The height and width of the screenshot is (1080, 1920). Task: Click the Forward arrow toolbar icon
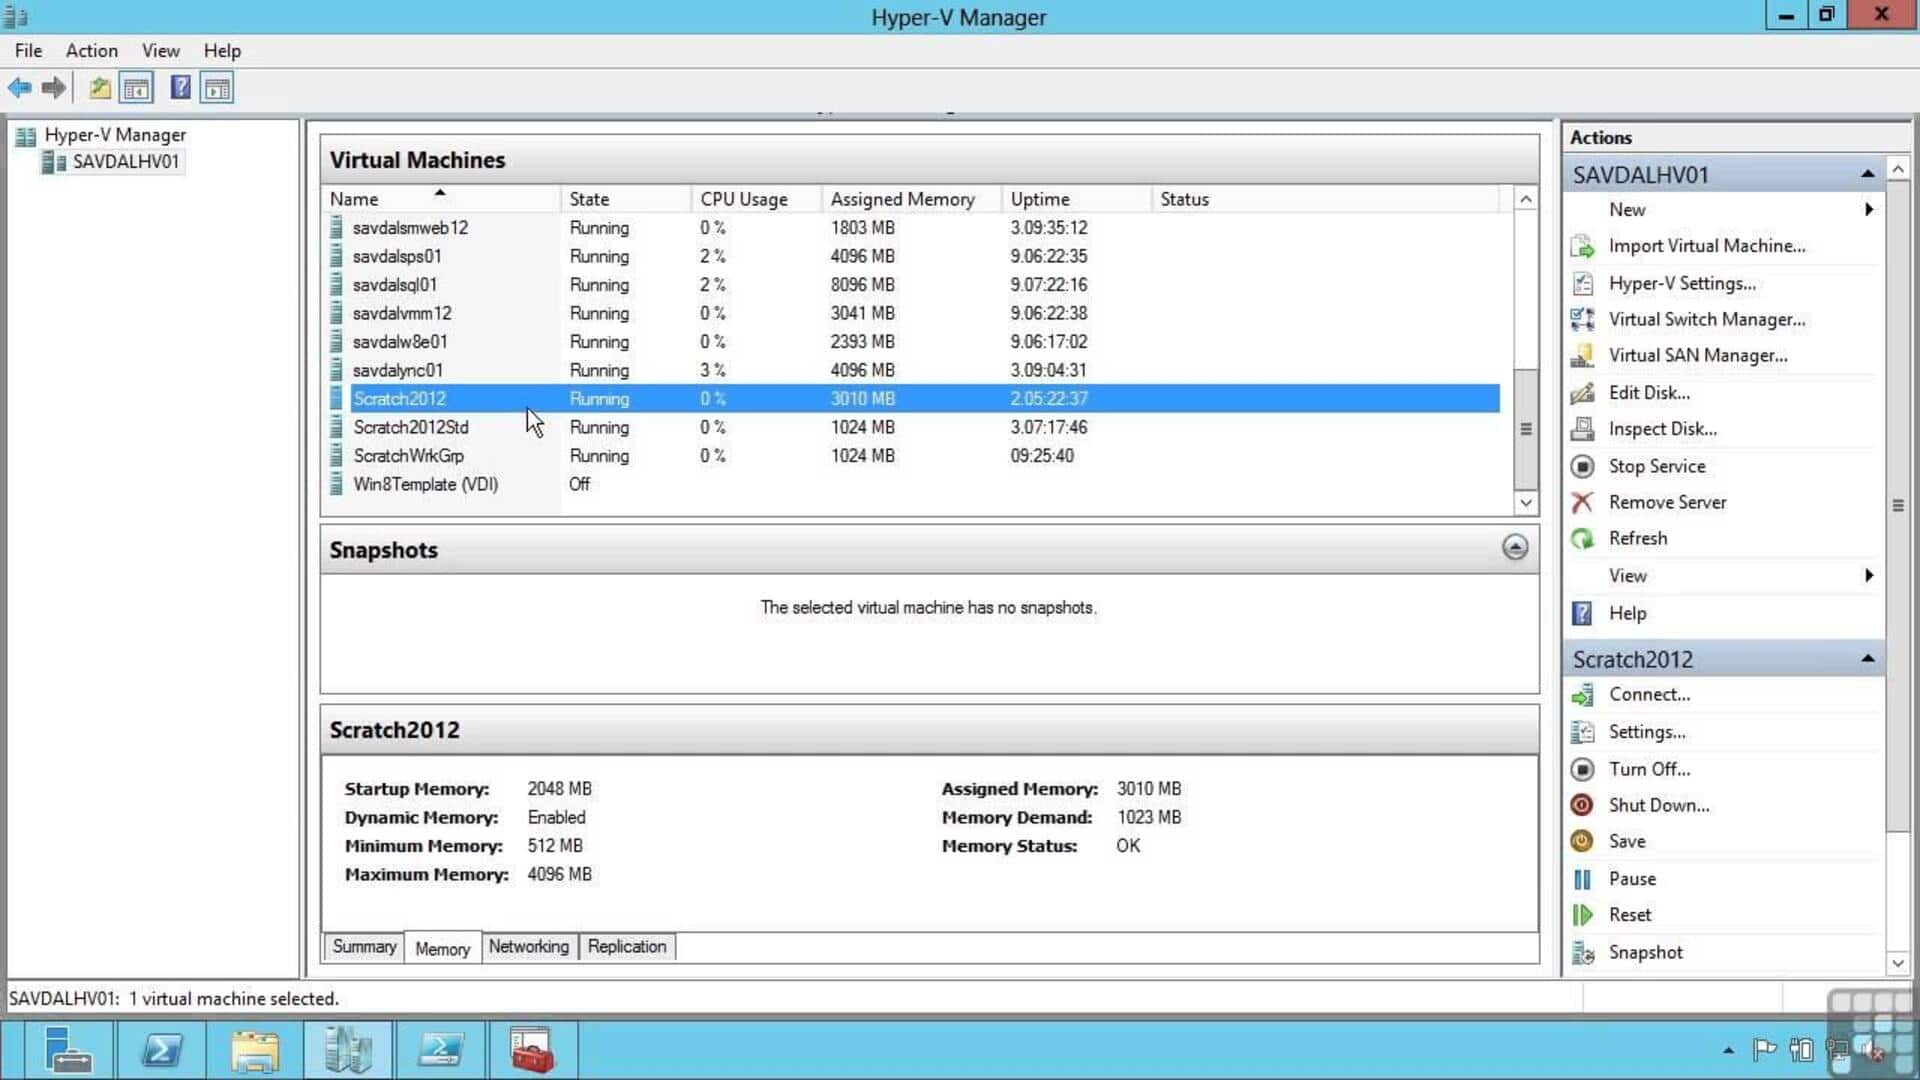(x=54, y=88)
